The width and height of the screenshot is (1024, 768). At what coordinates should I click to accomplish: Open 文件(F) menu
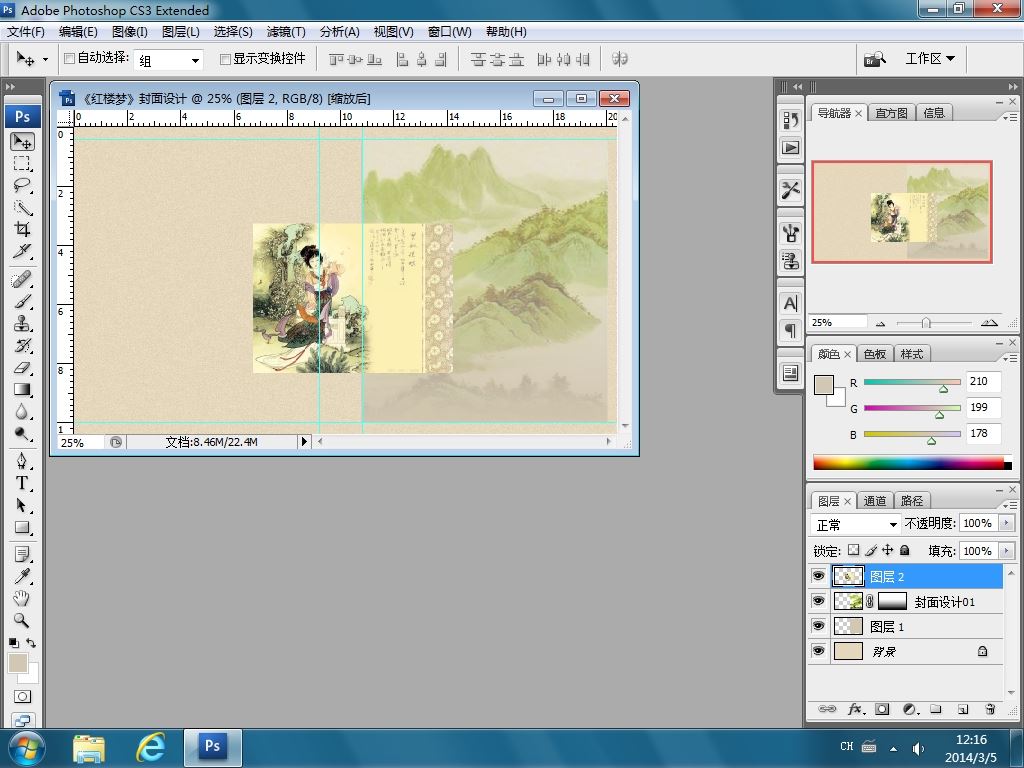click(x=25, y=31)
